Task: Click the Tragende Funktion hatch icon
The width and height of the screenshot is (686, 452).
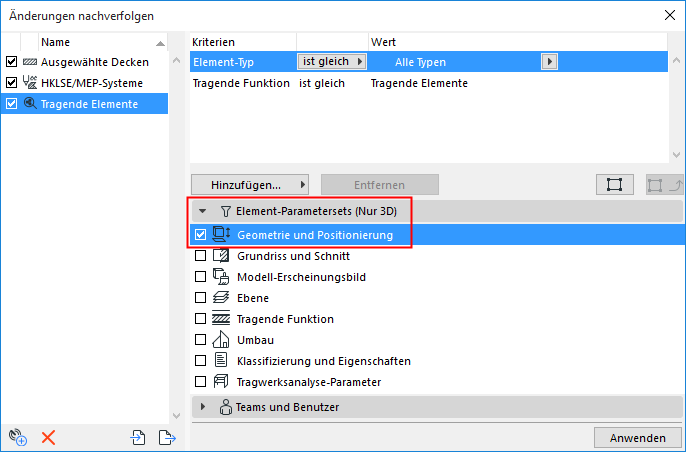Action: click(x=221, y=319)
